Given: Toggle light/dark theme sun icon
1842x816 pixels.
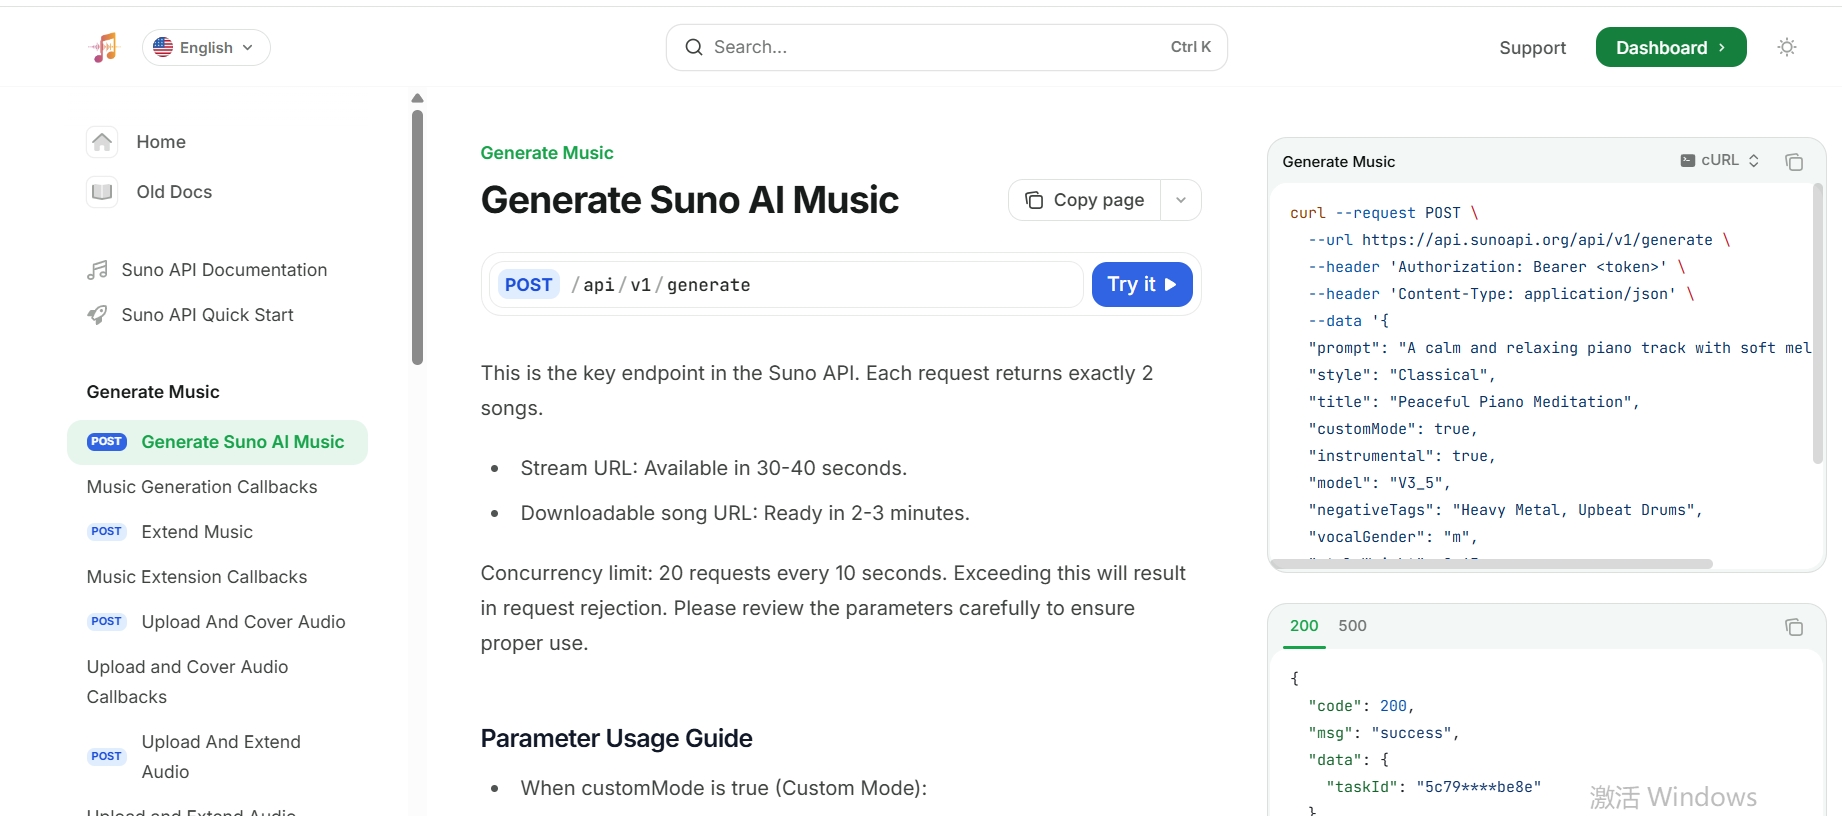Looking at the screenshot, I should pyautogui.click(x=1787, y=47).
